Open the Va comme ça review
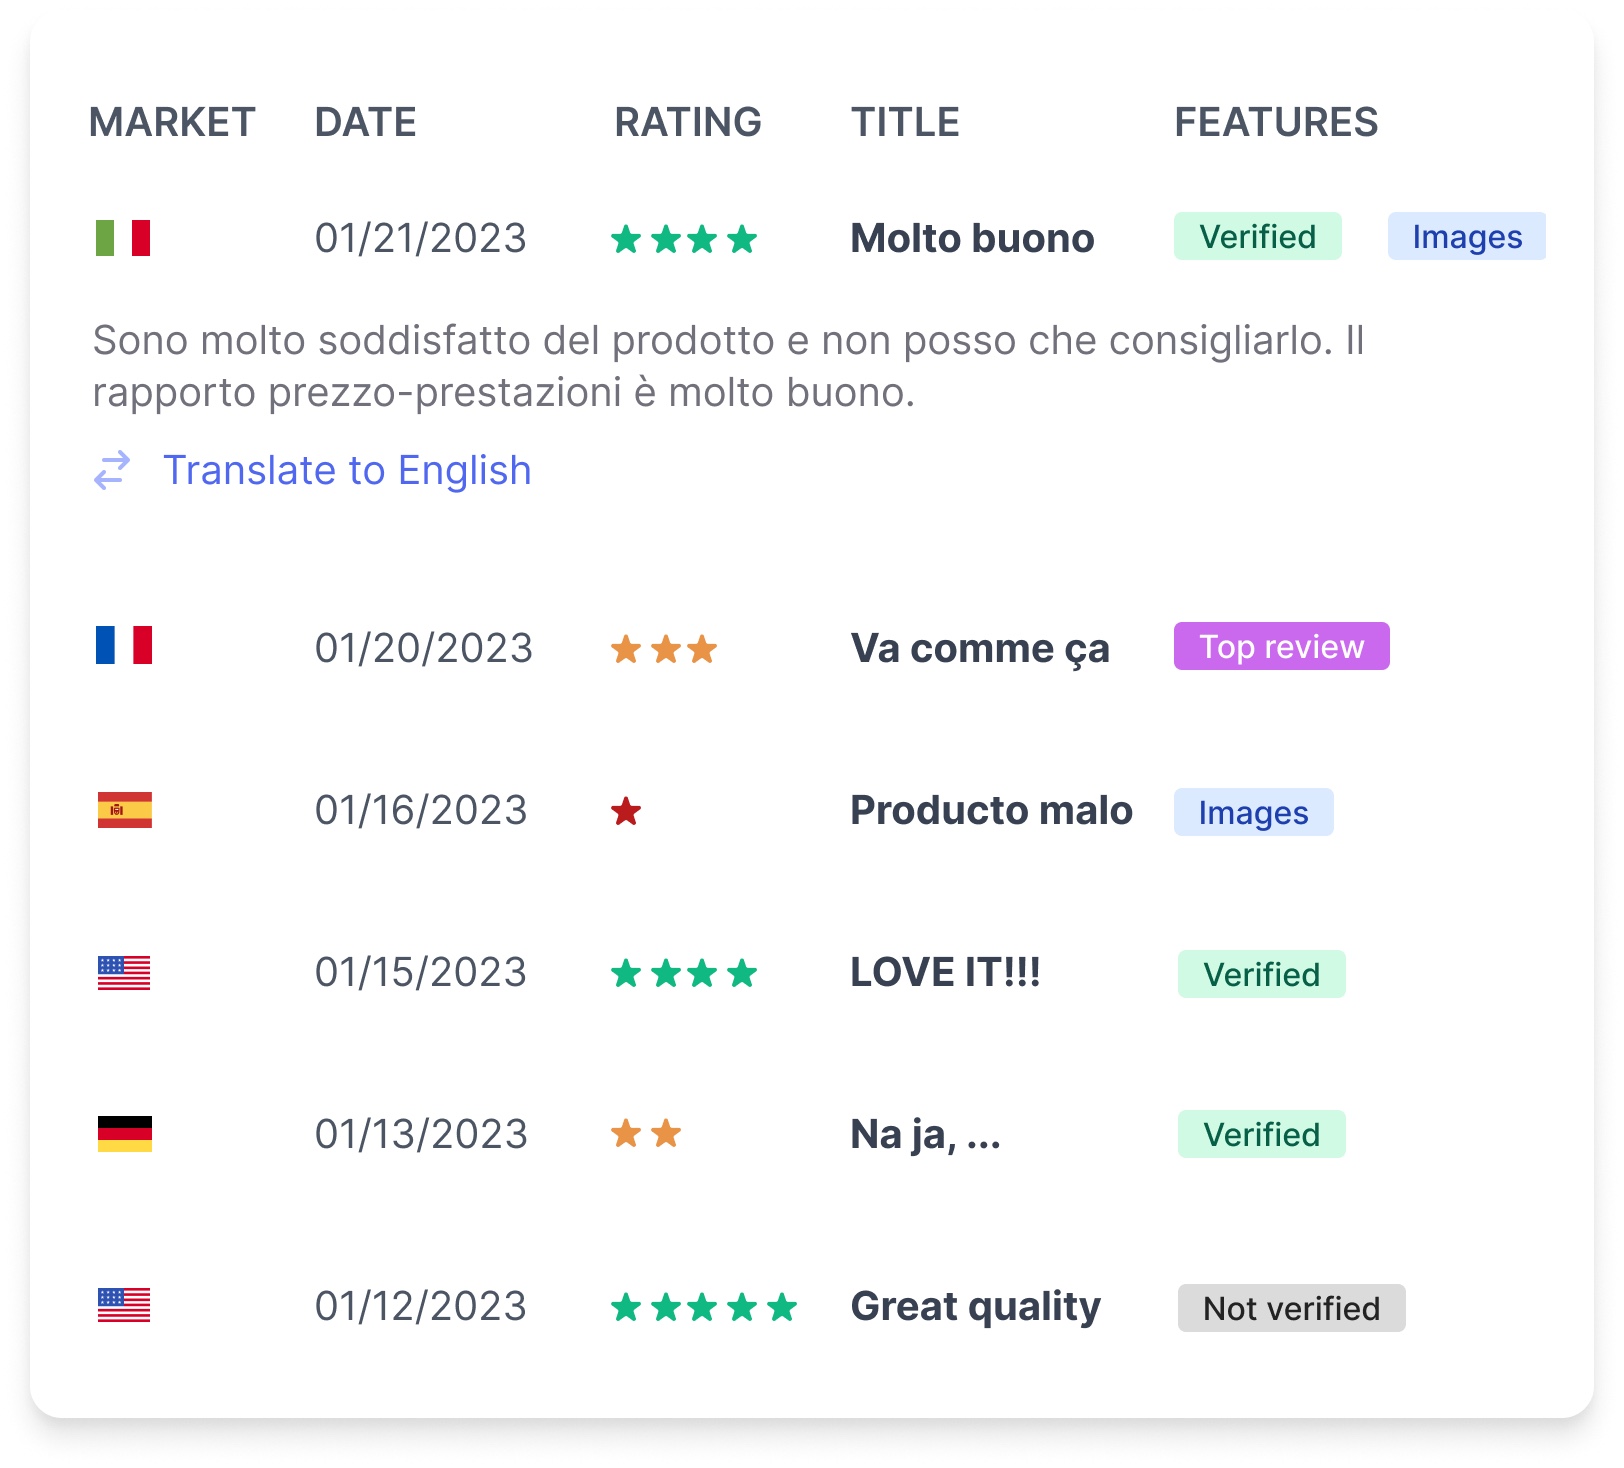 (979, 648)
